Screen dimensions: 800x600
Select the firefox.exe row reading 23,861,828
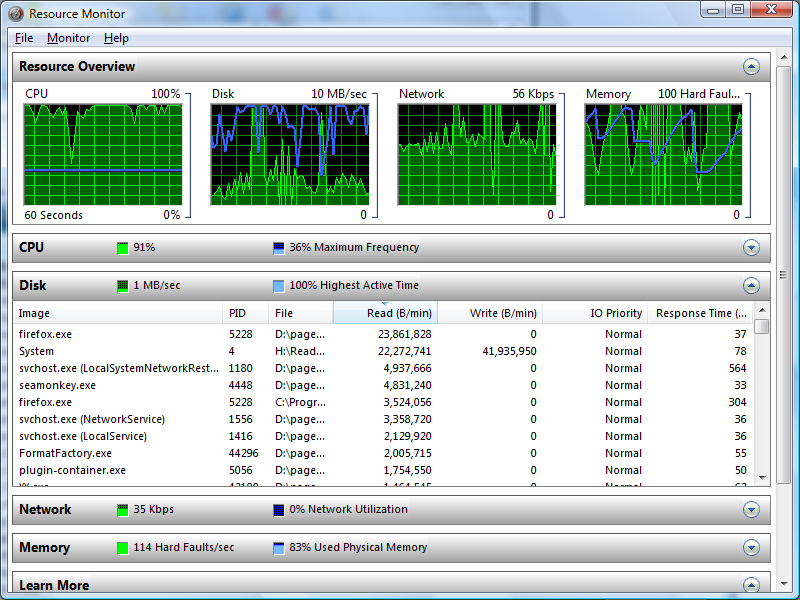click(x=383, y=334)
